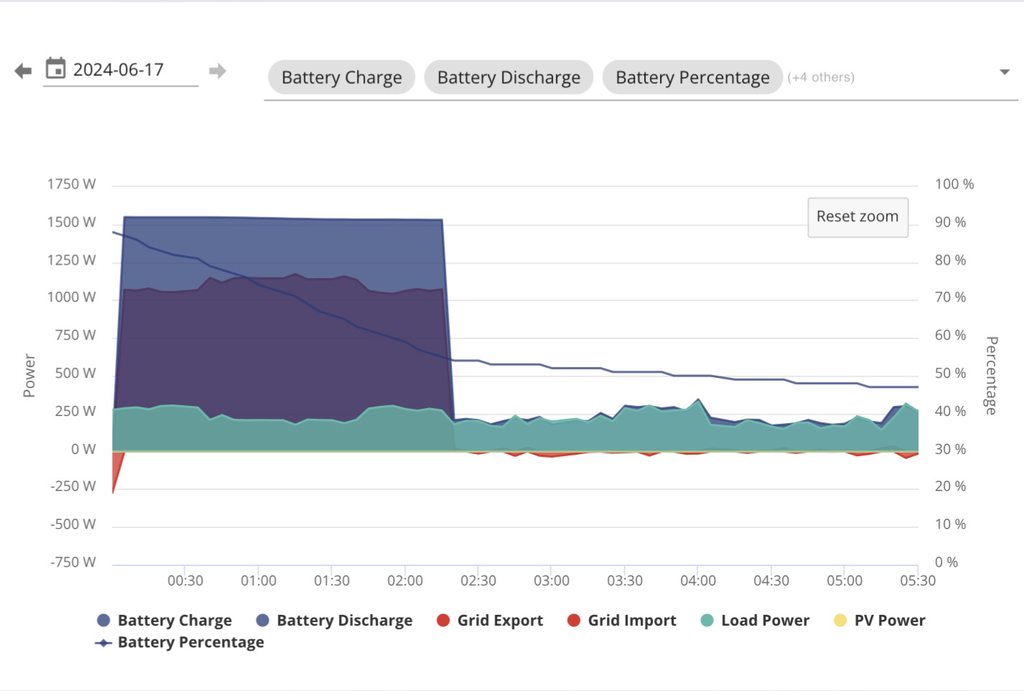Click the teal Load Power legend dot
Image resolution: width=1024 pixels, height=691 pixels.
[708, 620]
